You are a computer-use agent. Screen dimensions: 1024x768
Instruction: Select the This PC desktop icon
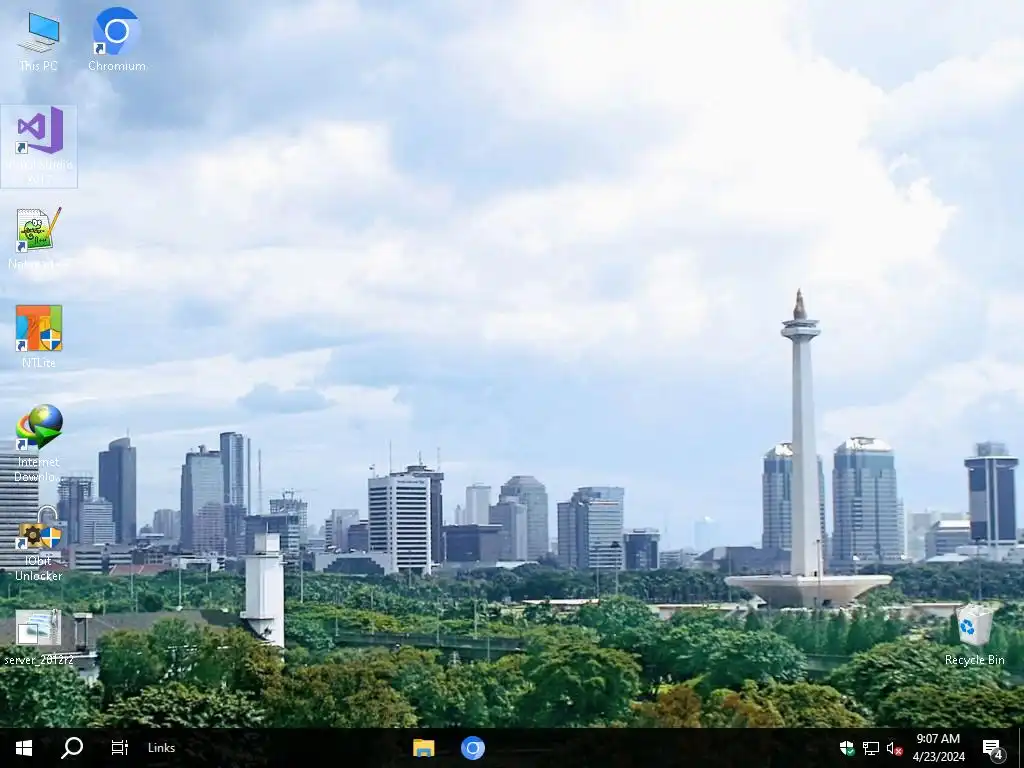pyautogui.click(x=39, y=42)
